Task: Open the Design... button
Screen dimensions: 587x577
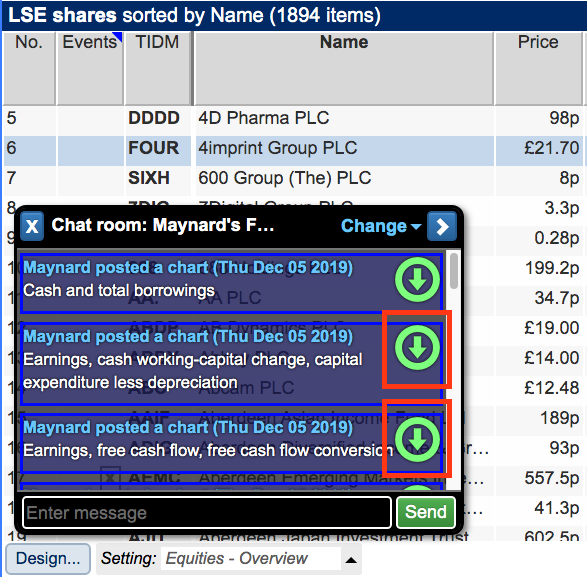Action: tap(48, 559)
